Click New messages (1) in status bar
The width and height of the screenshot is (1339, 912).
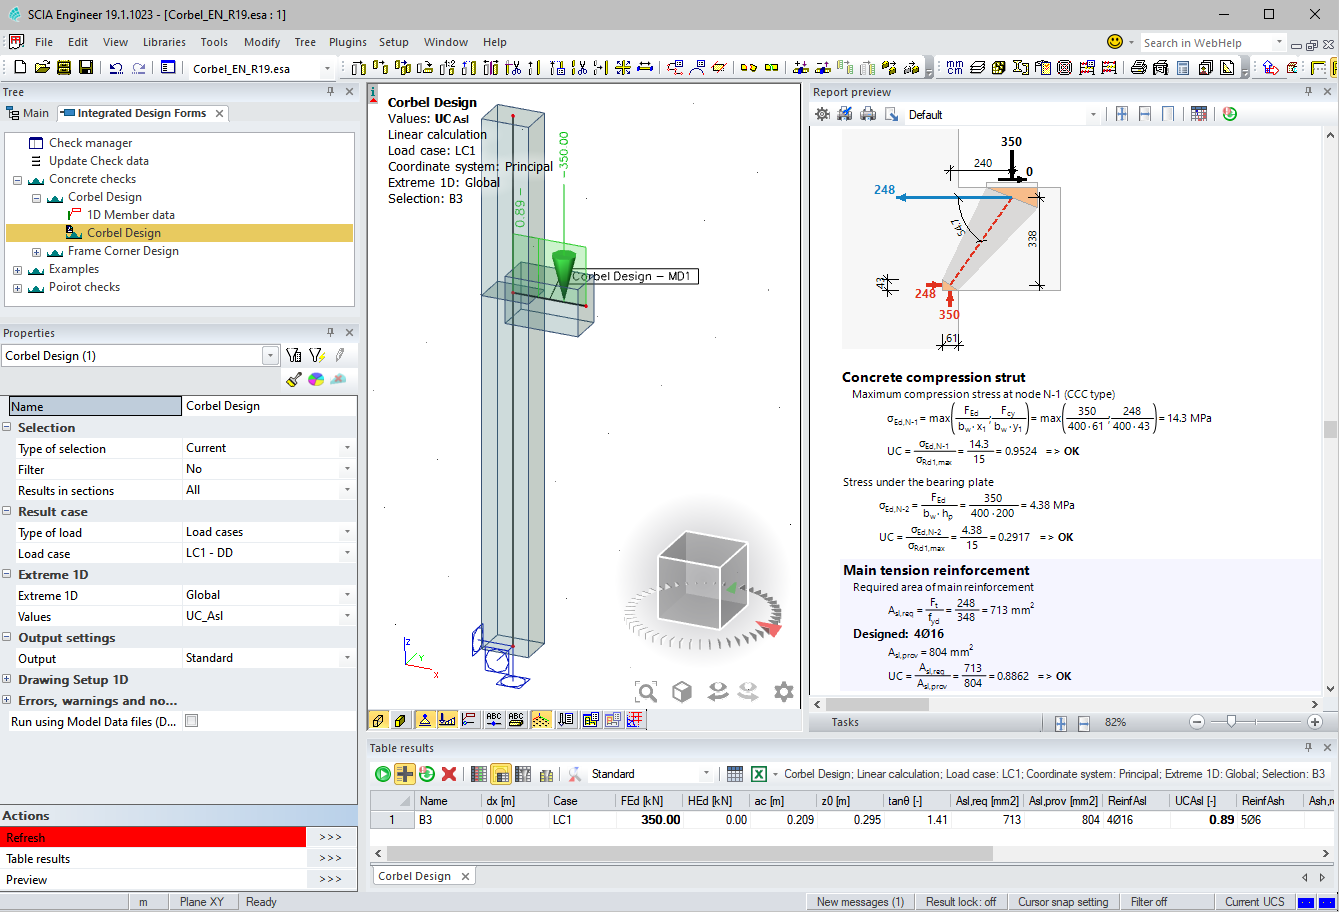[860, 902]
